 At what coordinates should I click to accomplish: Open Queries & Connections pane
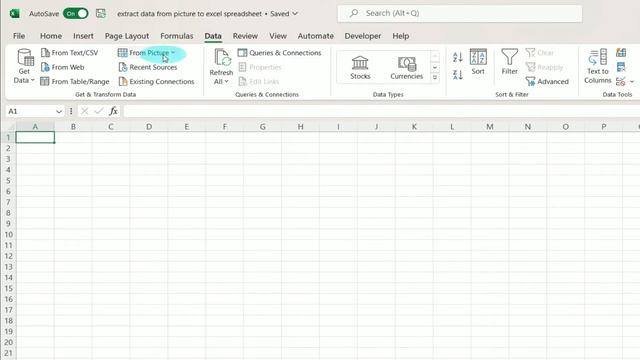coord(280,53)
